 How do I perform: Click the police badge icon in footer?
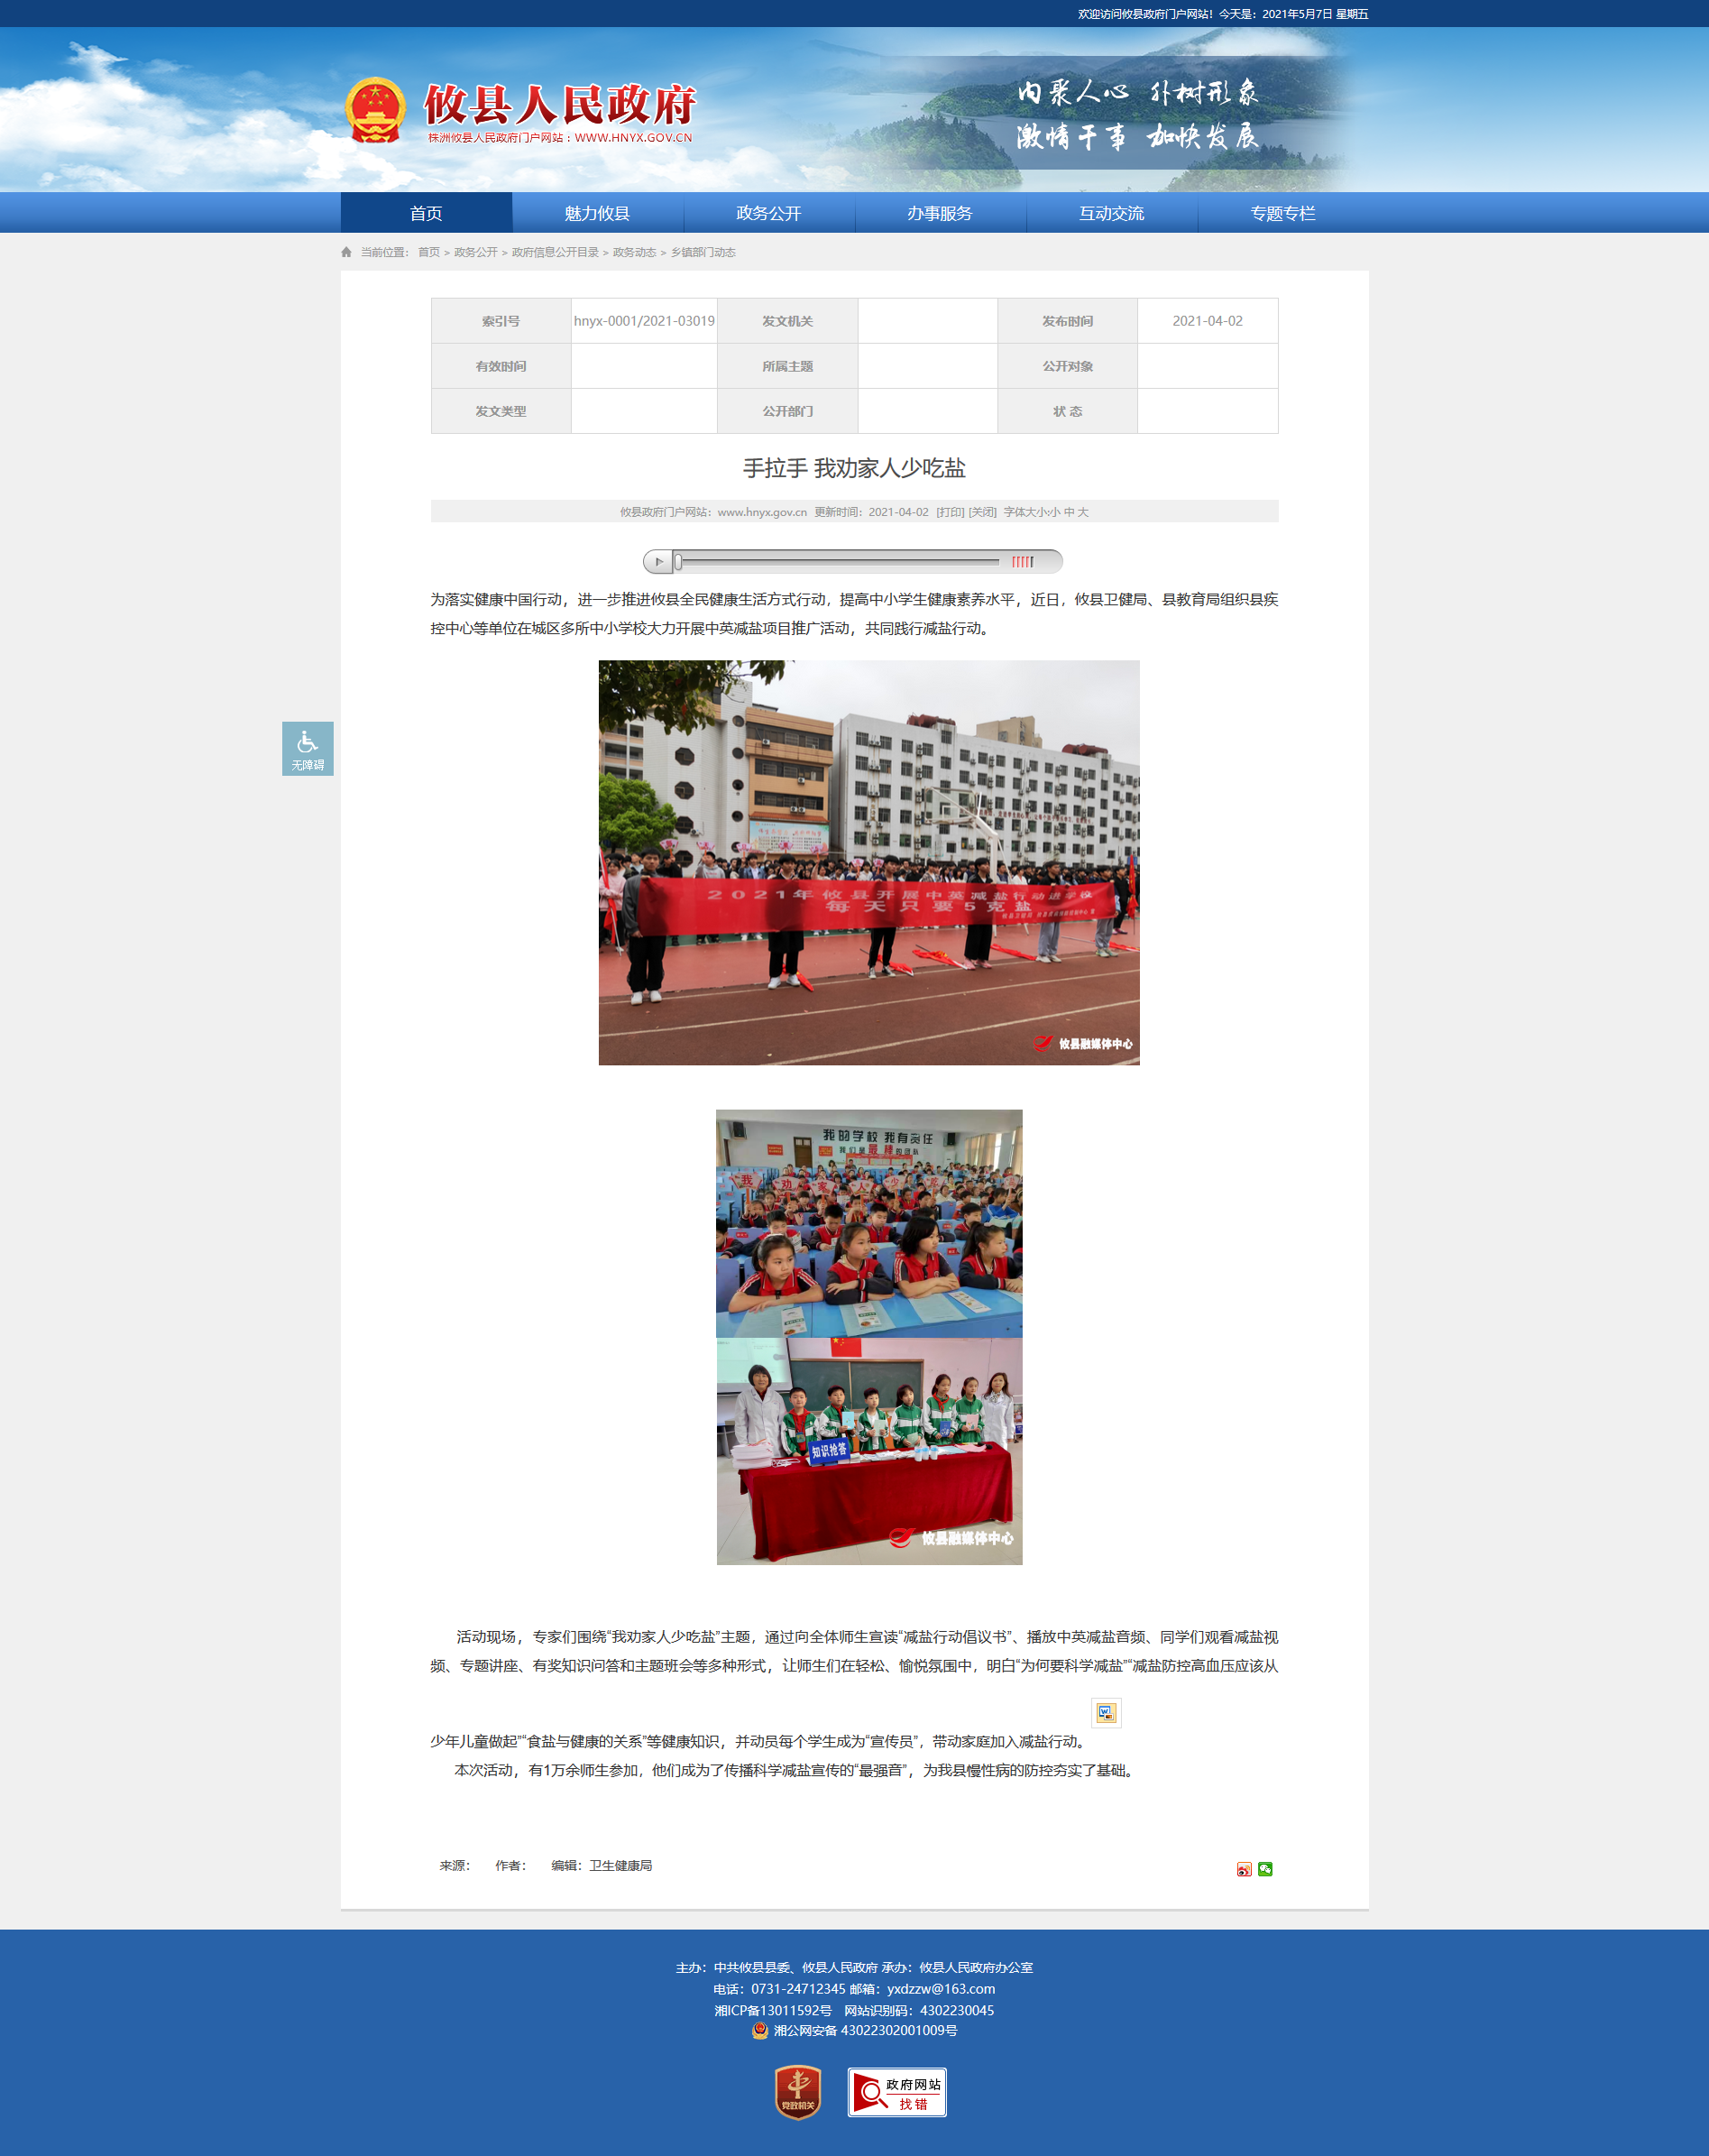coord(760,2030)
